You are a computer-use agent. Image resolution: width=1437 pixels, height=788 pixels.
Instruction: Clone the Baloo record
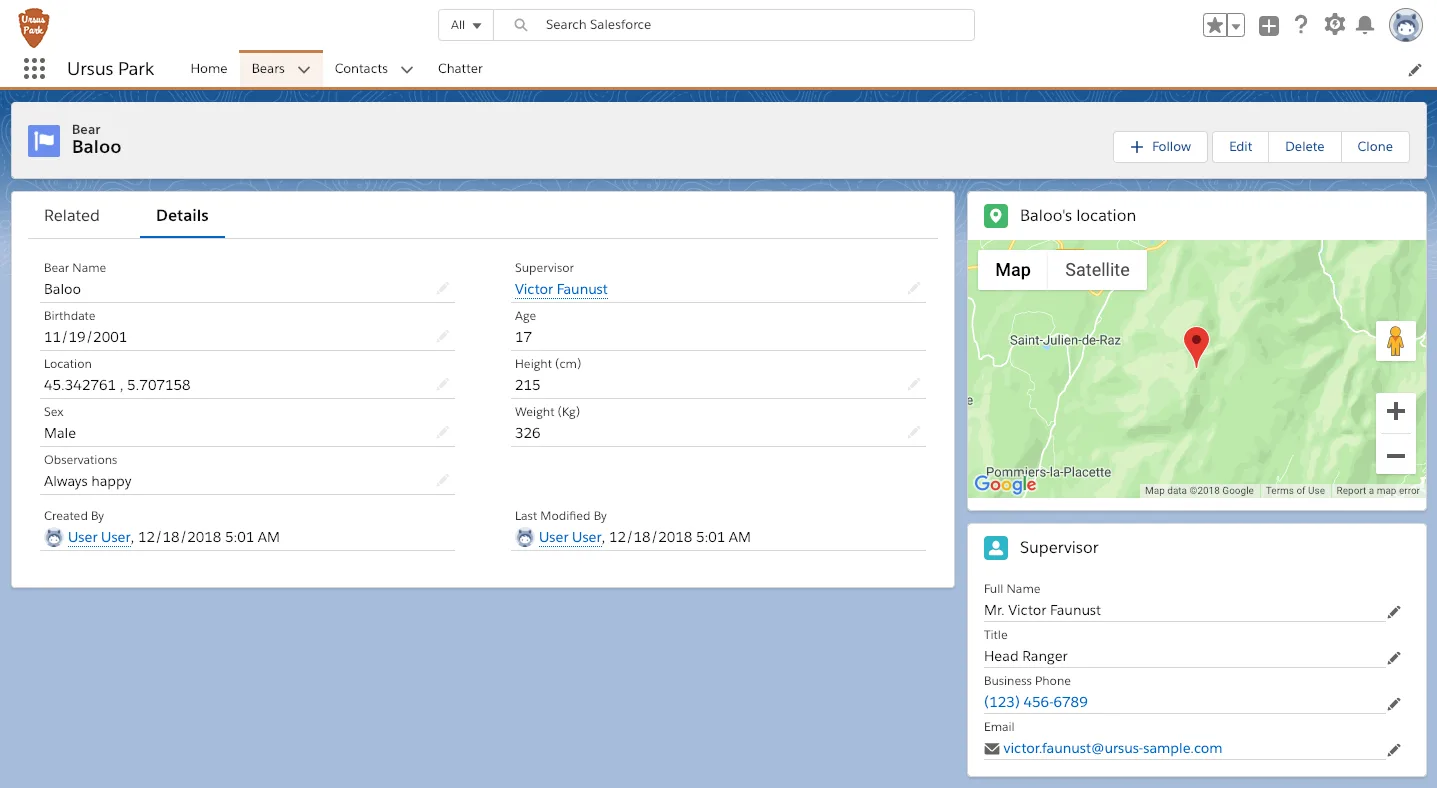1375,147
